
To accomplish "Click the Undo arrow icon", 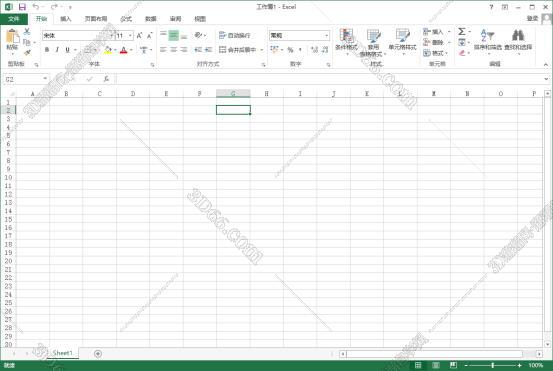I will tap(36, 7).
